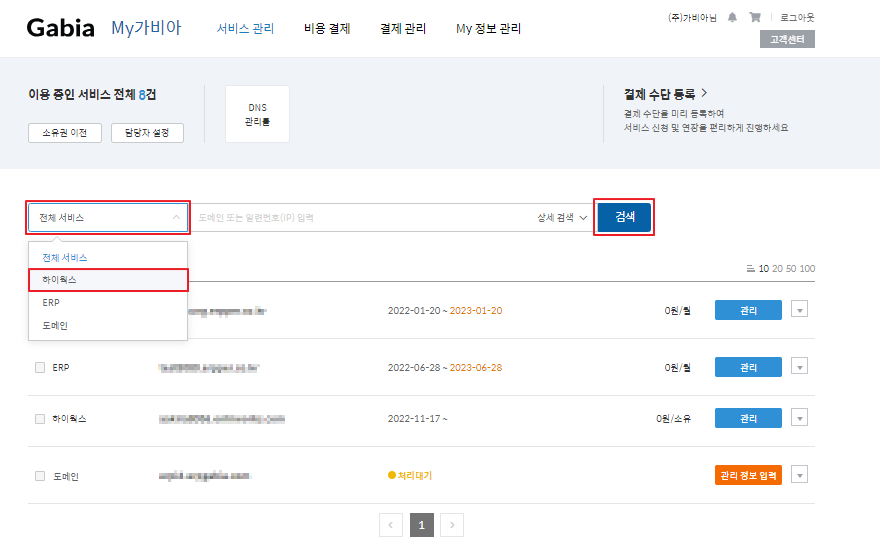This screenshot has height=549, width=880.
Task: Click 담당자 설정 button
Action: pyautogui.click(x=147, y=133)
